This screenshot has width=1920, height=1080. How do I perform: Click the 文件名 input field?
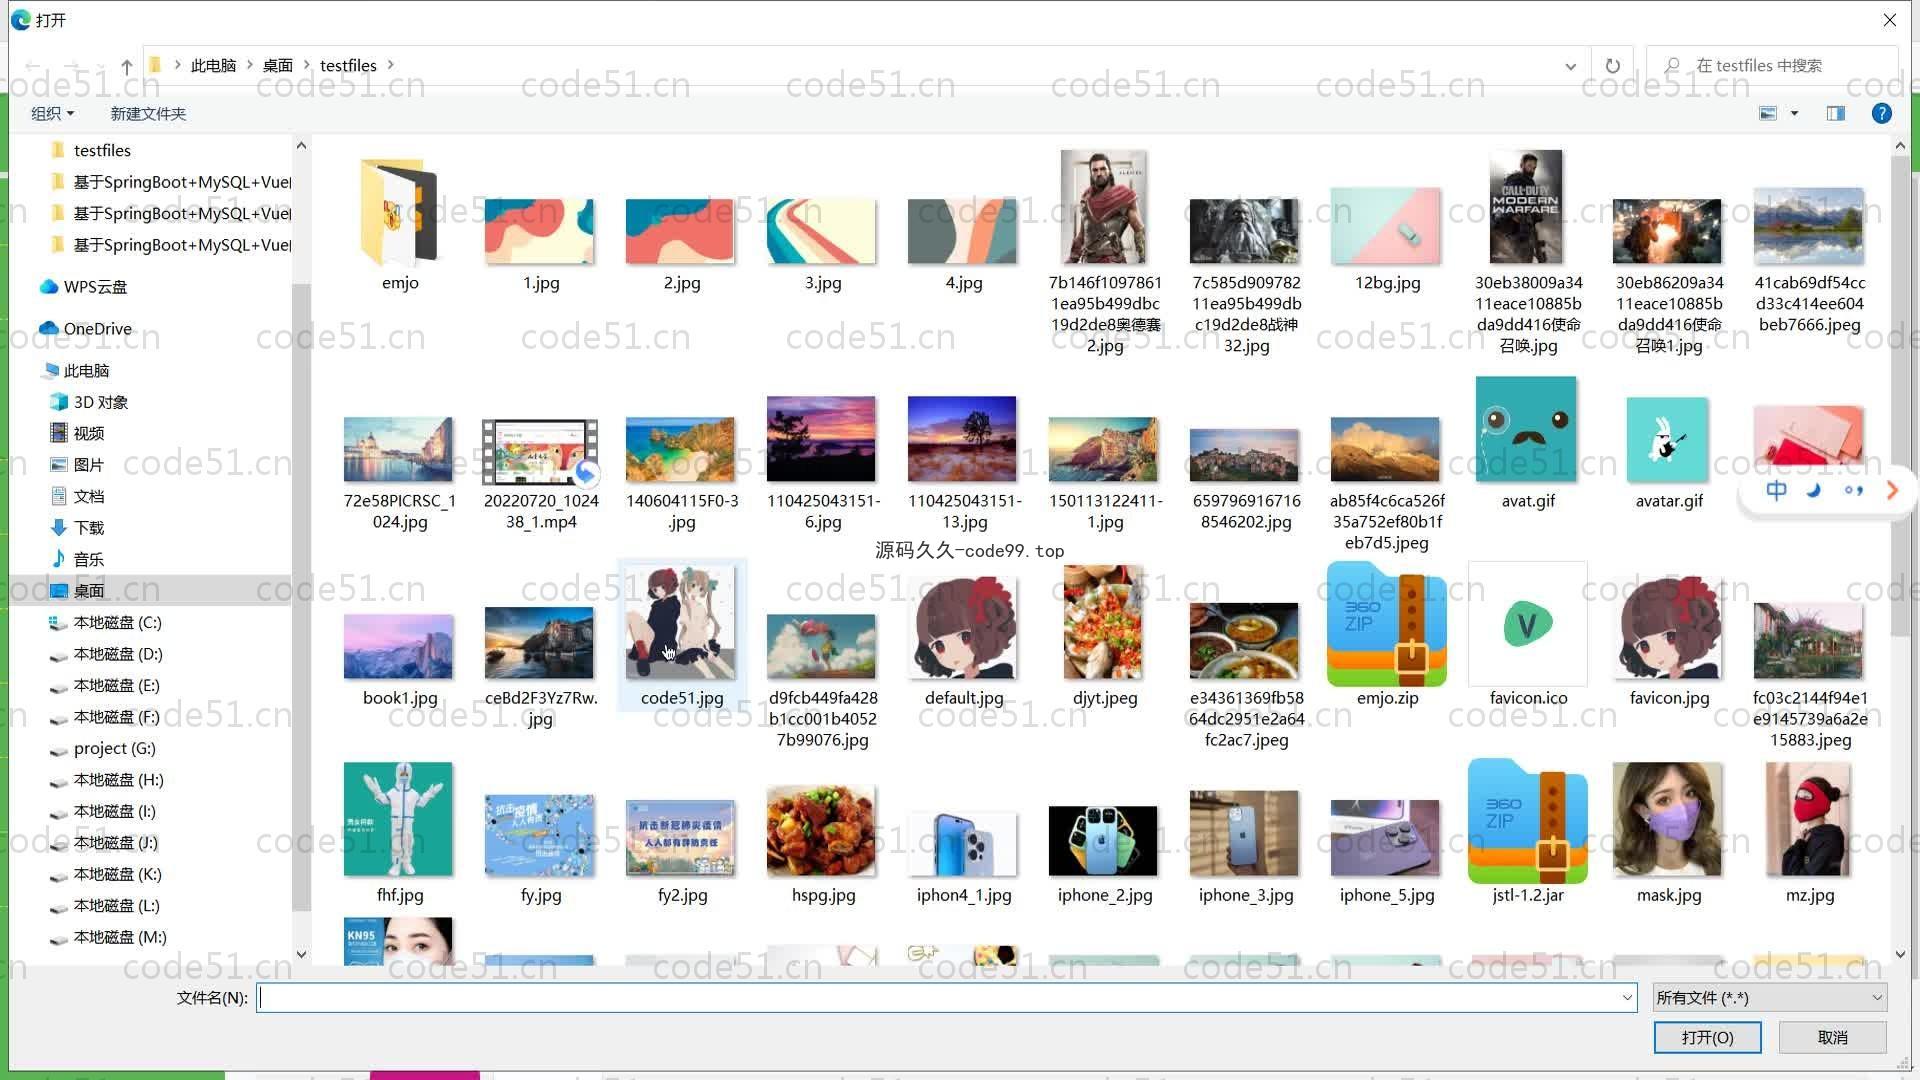coord(938,998)
